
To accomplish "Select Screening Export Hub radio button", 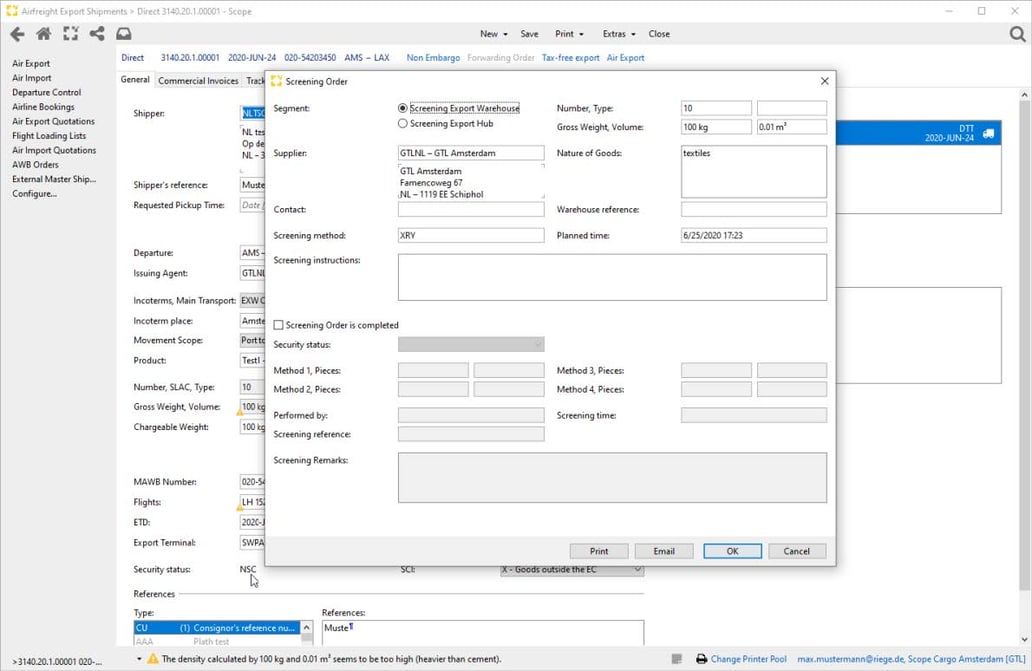I will coord(403,124).
